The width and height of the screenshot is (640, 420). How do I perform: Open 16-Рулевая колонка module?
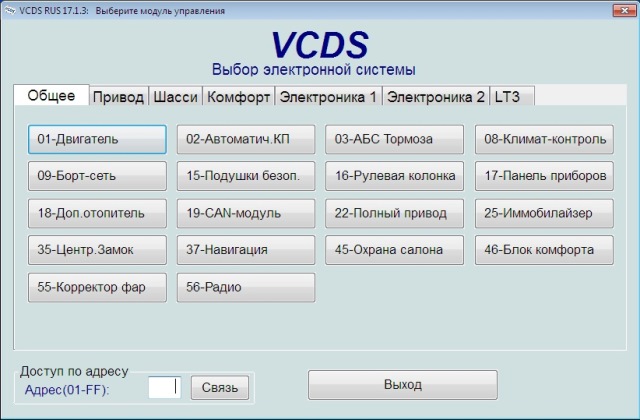395,176
